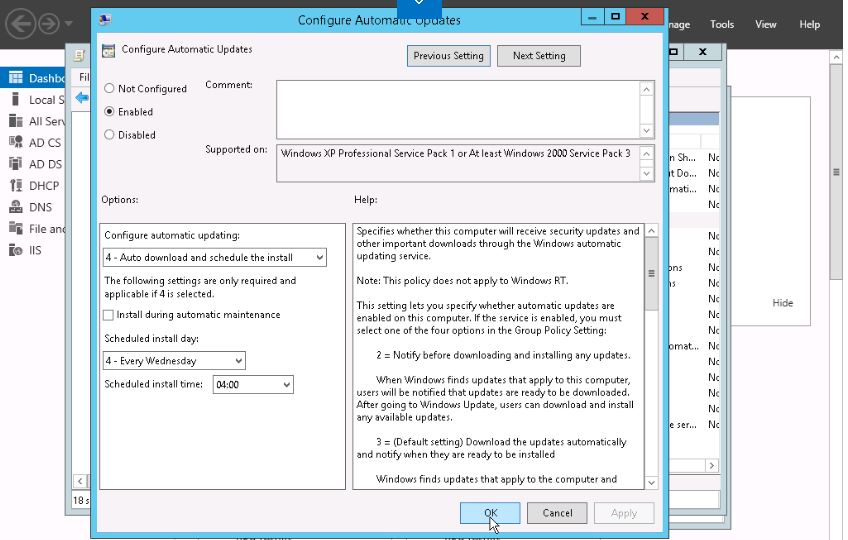Click the policy editor horizontal scroll left arrow

[x=80, y=480]
